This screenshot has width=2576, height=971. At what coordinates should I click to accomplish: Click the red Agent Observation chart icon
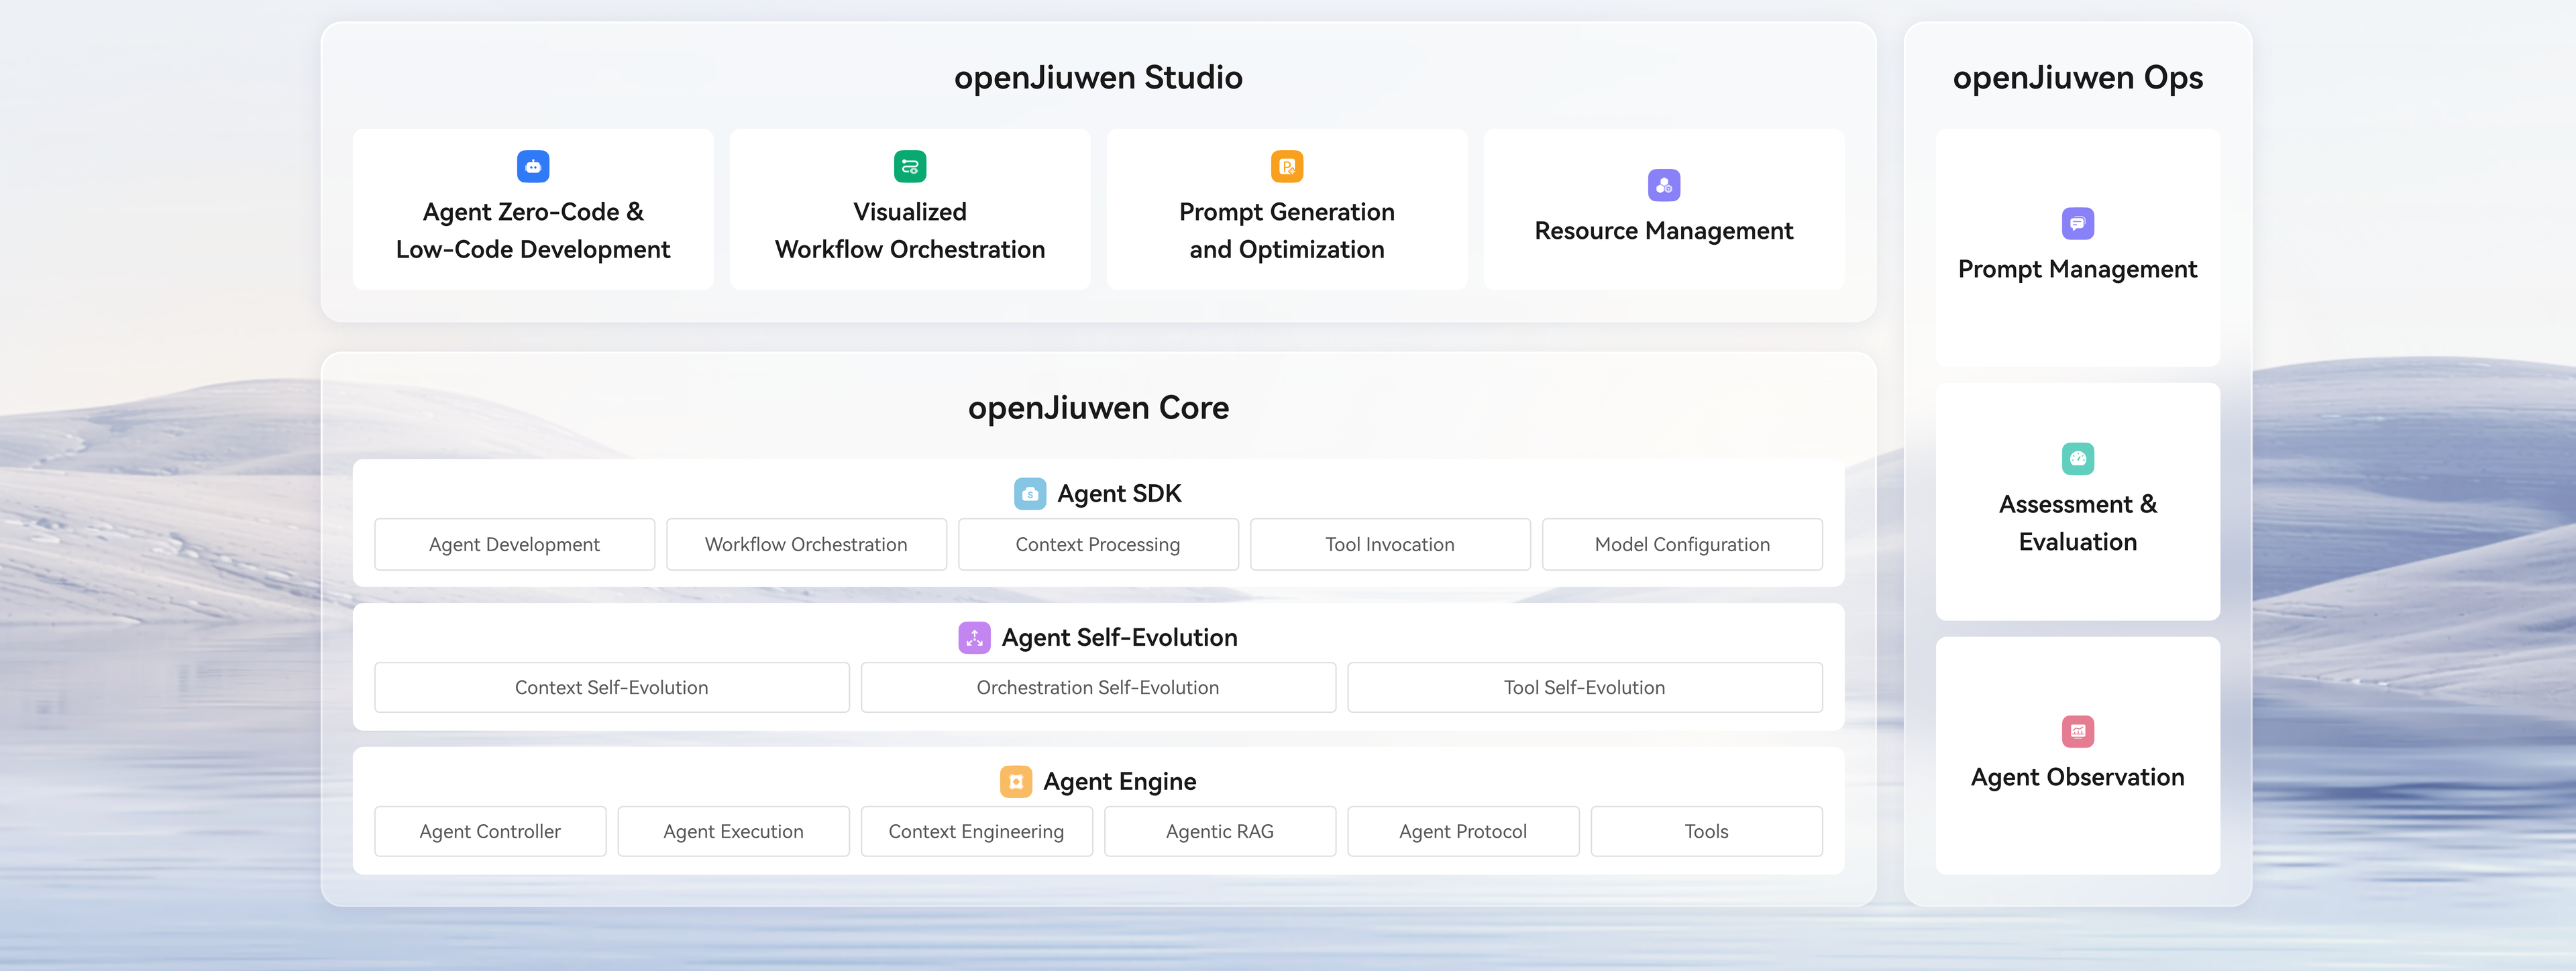pyautogui.click(x=2077, y=731)
